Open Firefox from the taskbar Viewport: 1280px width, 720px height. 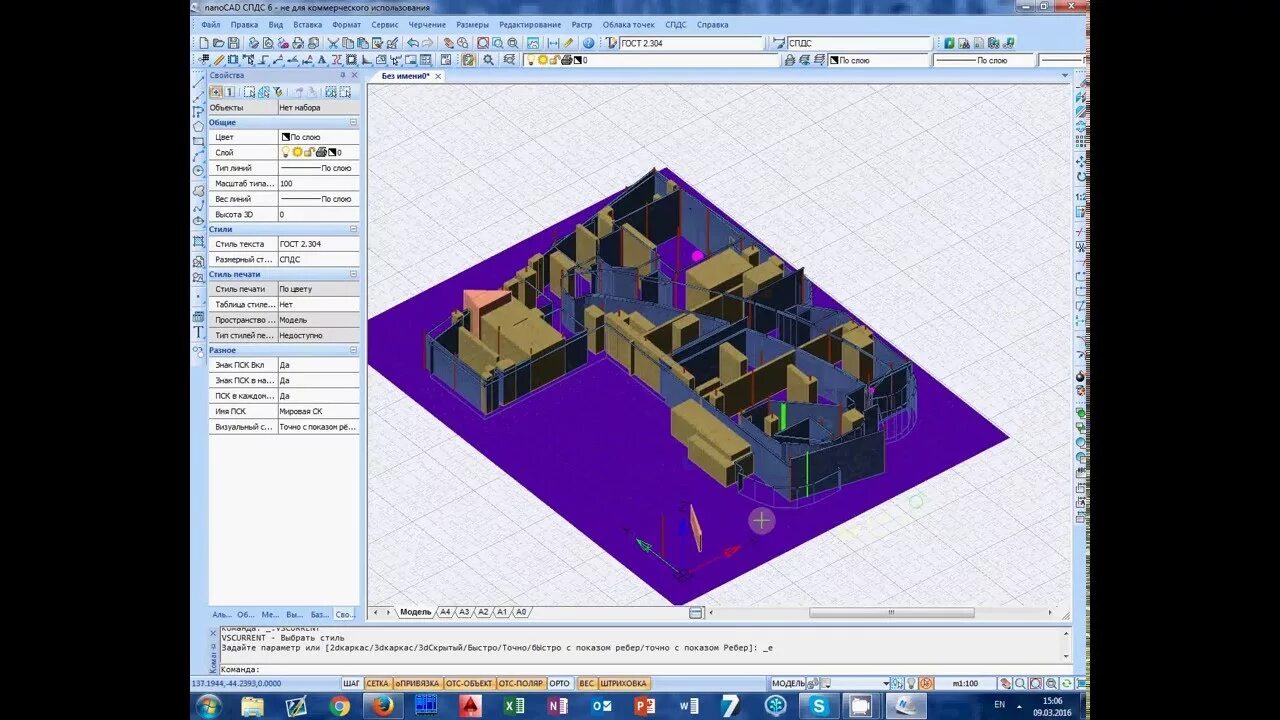pyautogui.click(x=382, y=706)
